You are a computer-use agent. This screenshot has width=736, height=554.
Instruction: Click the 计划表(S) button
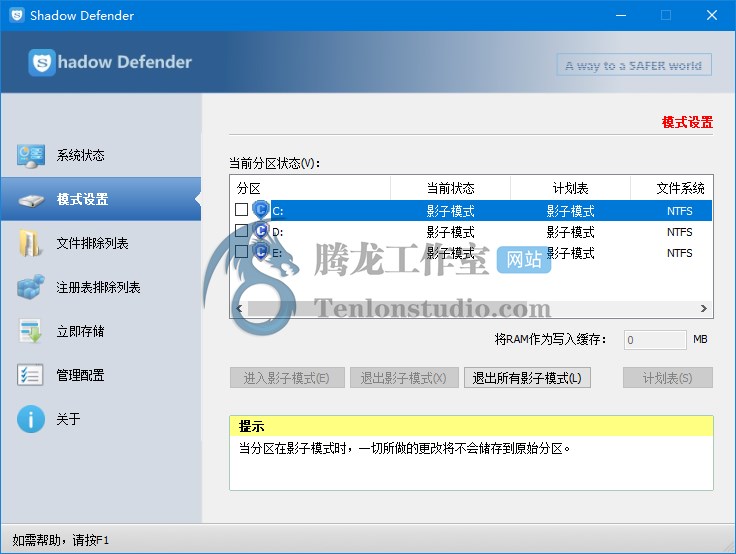pos(667,378)
